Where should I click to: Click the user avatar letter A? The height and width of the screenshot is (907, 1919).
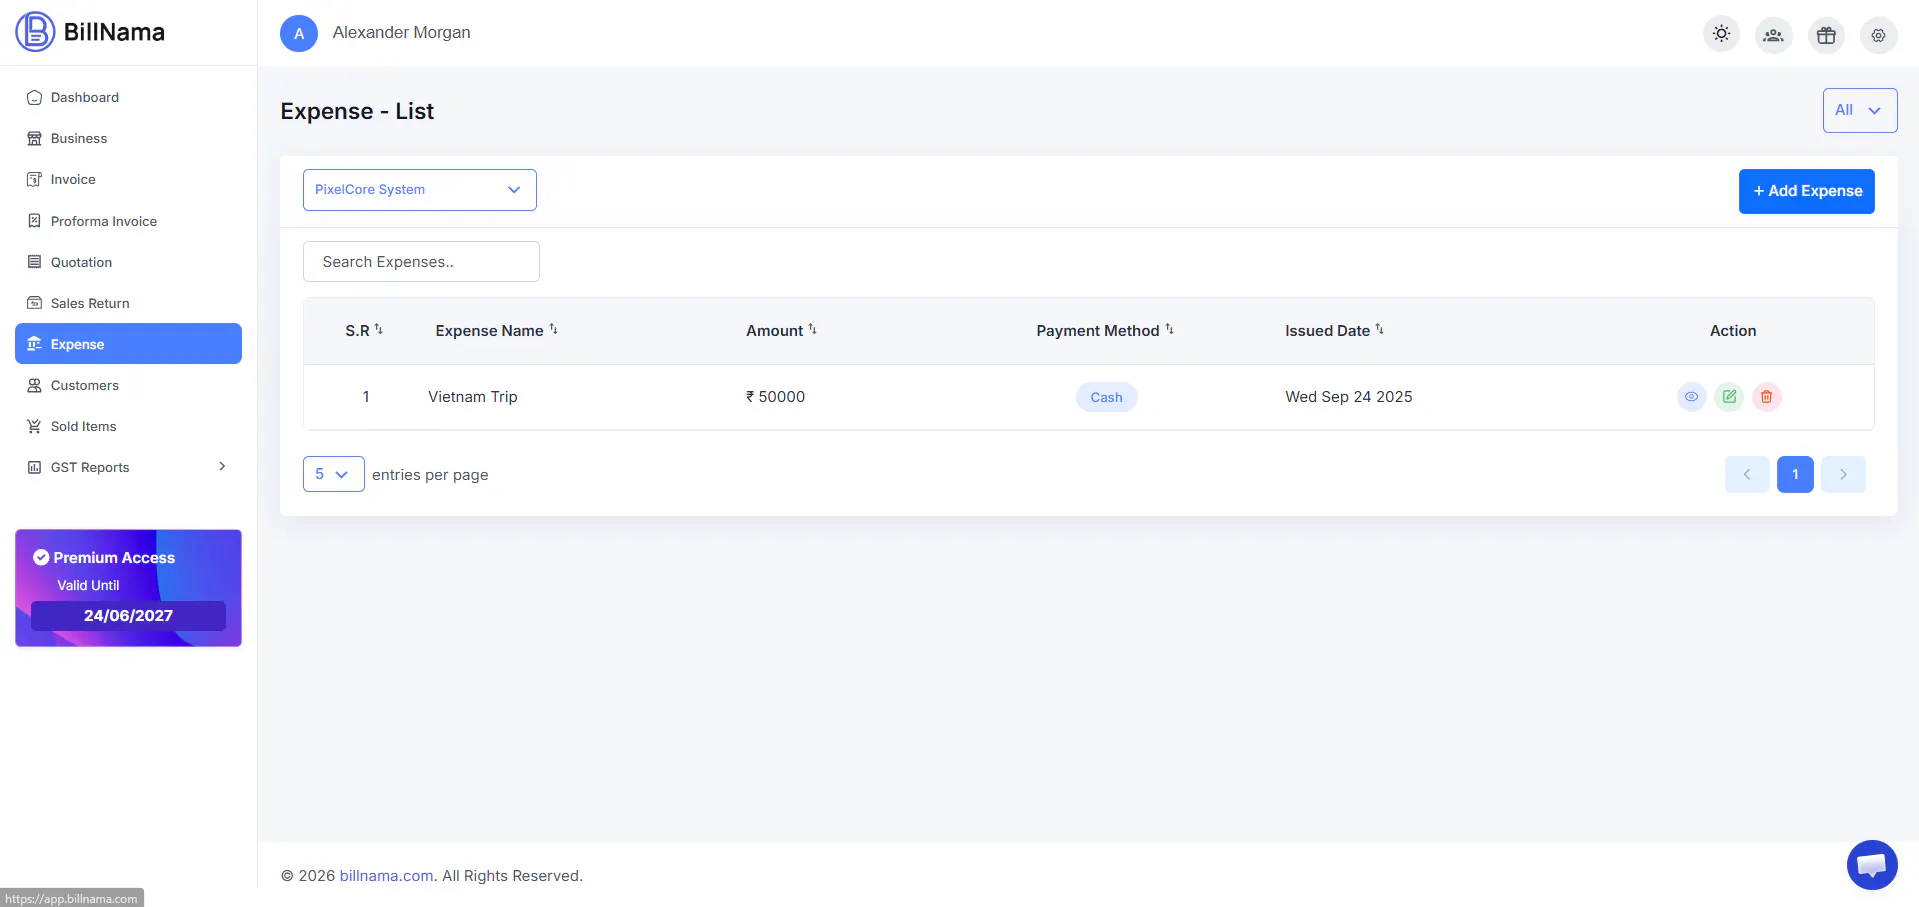(299, 33)
